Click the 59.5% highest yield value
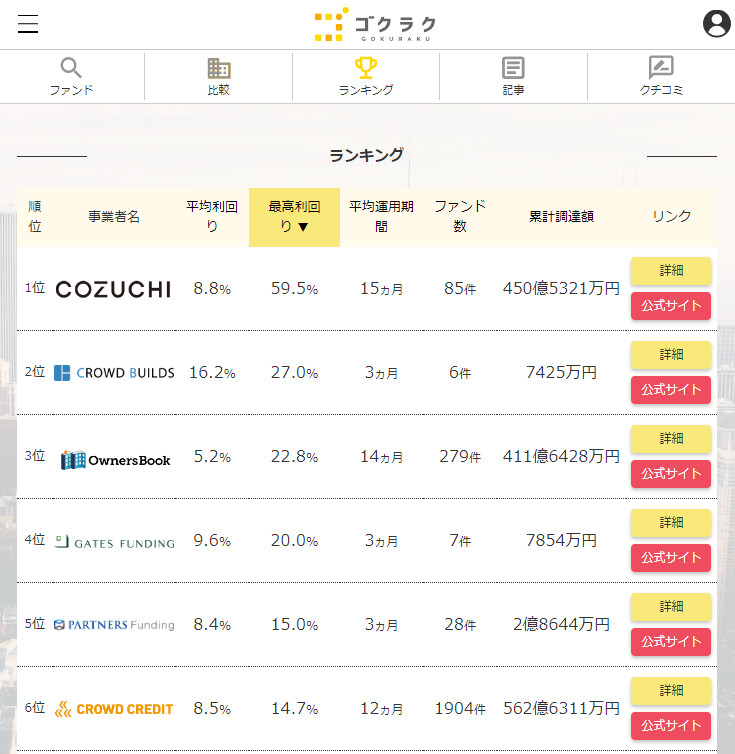 pyautogui.click(x=294, y=289)
